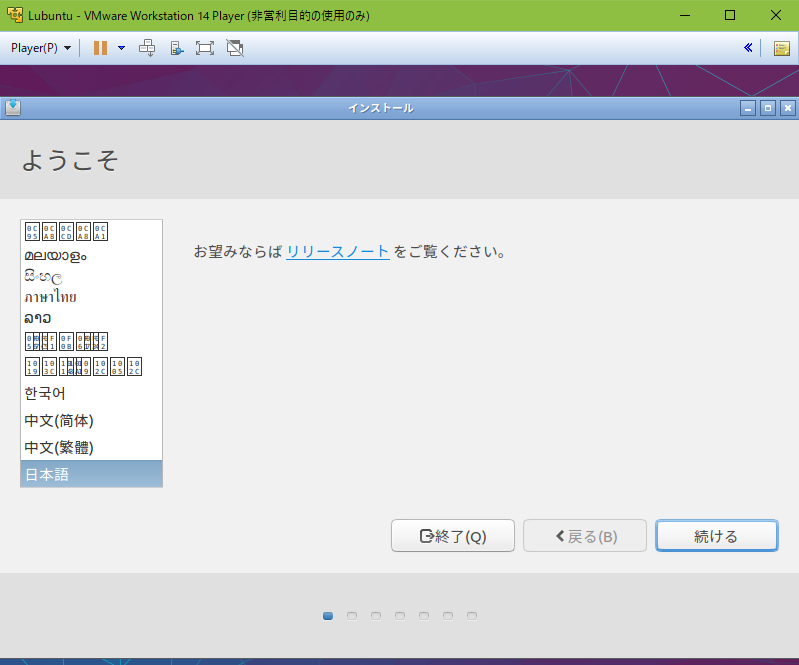Maximize the インストール installer window
The image size is (799, 665).
pyautogui.click(x=768, y=108)
